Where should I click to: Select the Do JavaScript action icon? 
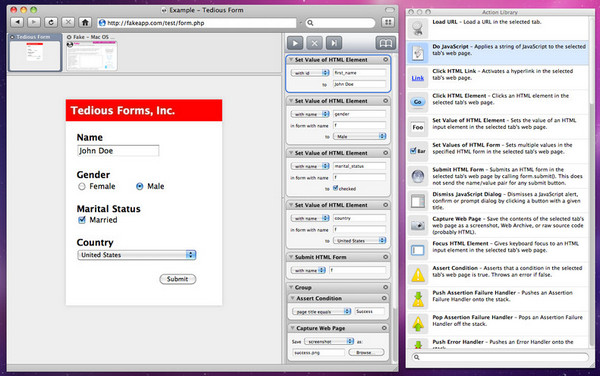pos(418,53)
